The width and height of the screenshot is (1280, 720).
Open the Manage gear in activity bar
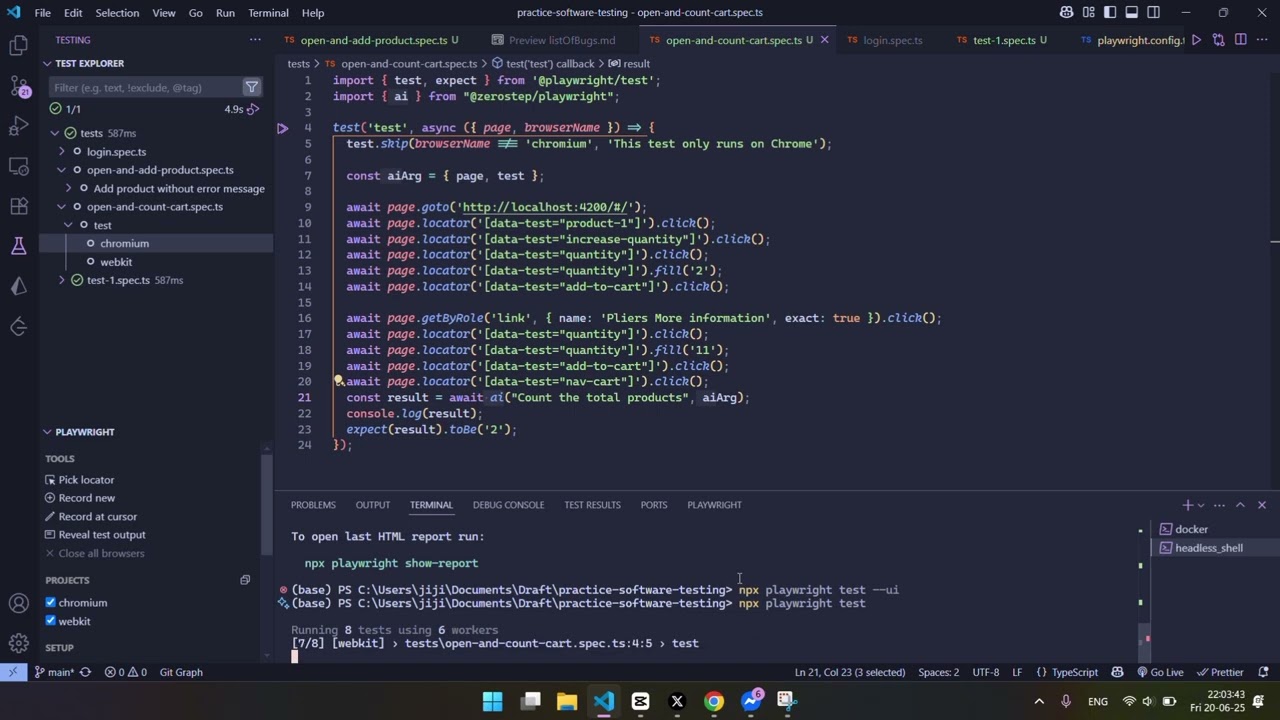(x=18, y=643)
